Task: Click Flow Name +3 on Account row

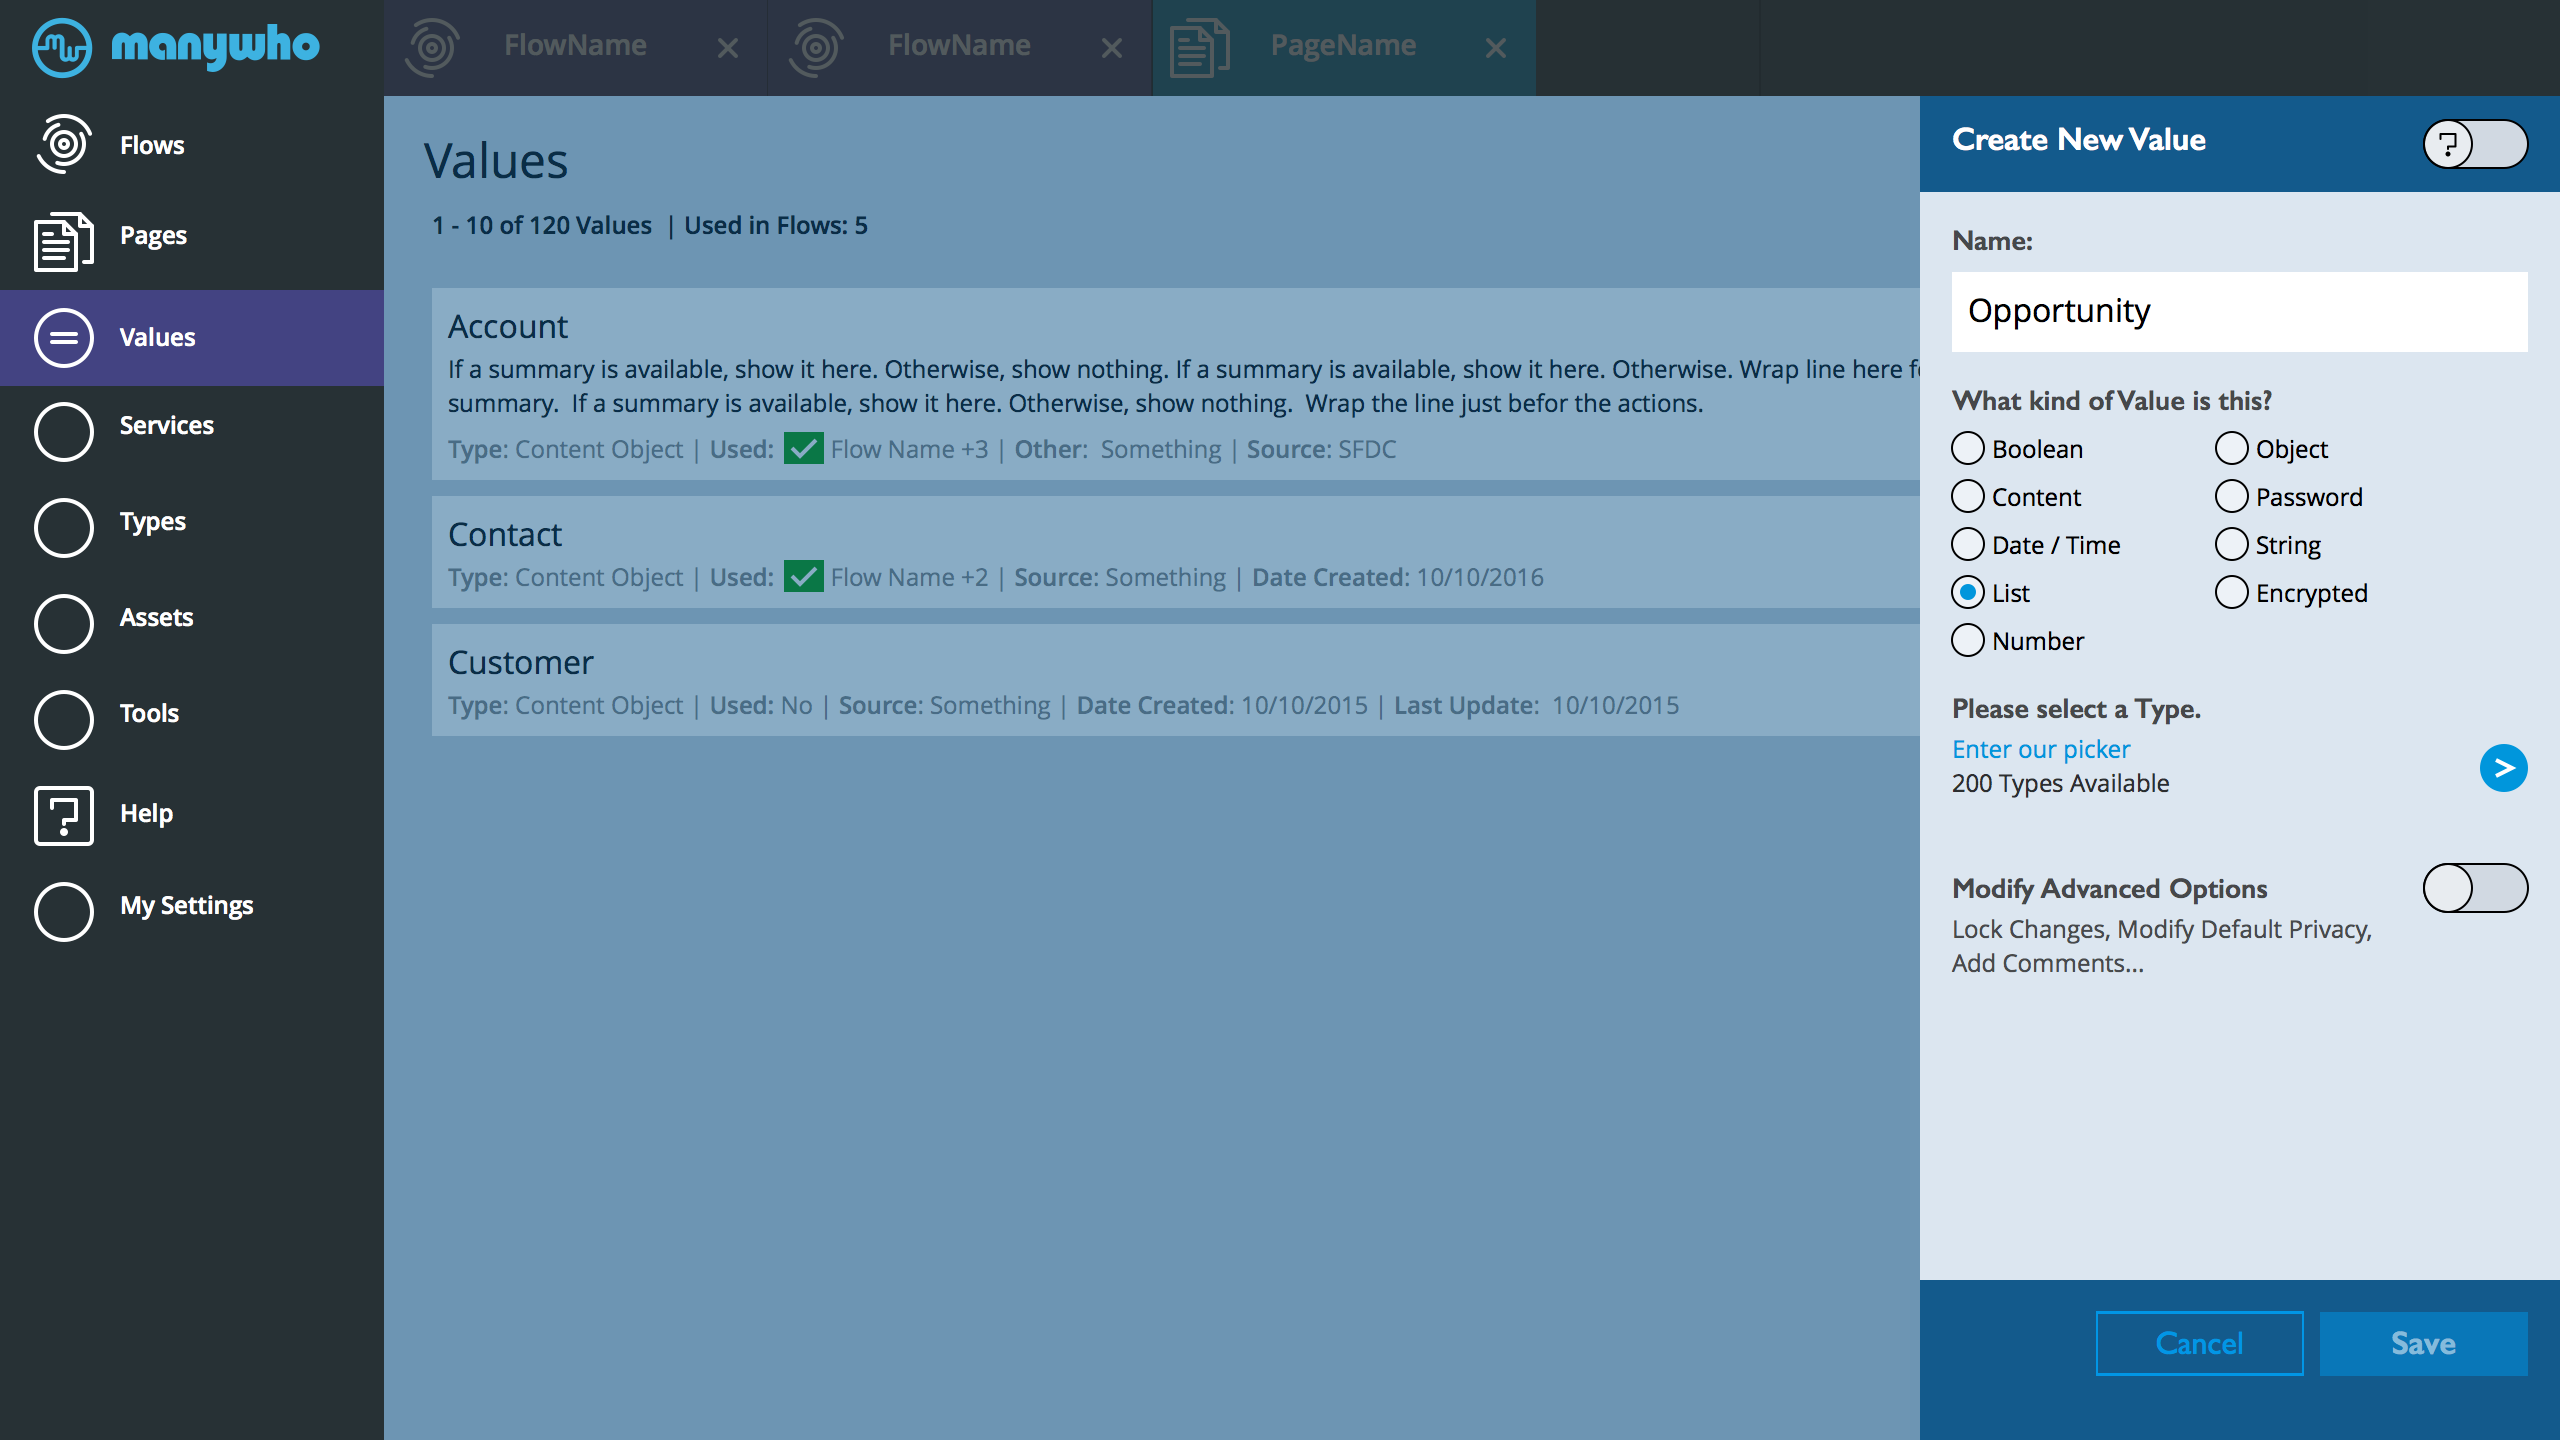Action: click(909, 449)
